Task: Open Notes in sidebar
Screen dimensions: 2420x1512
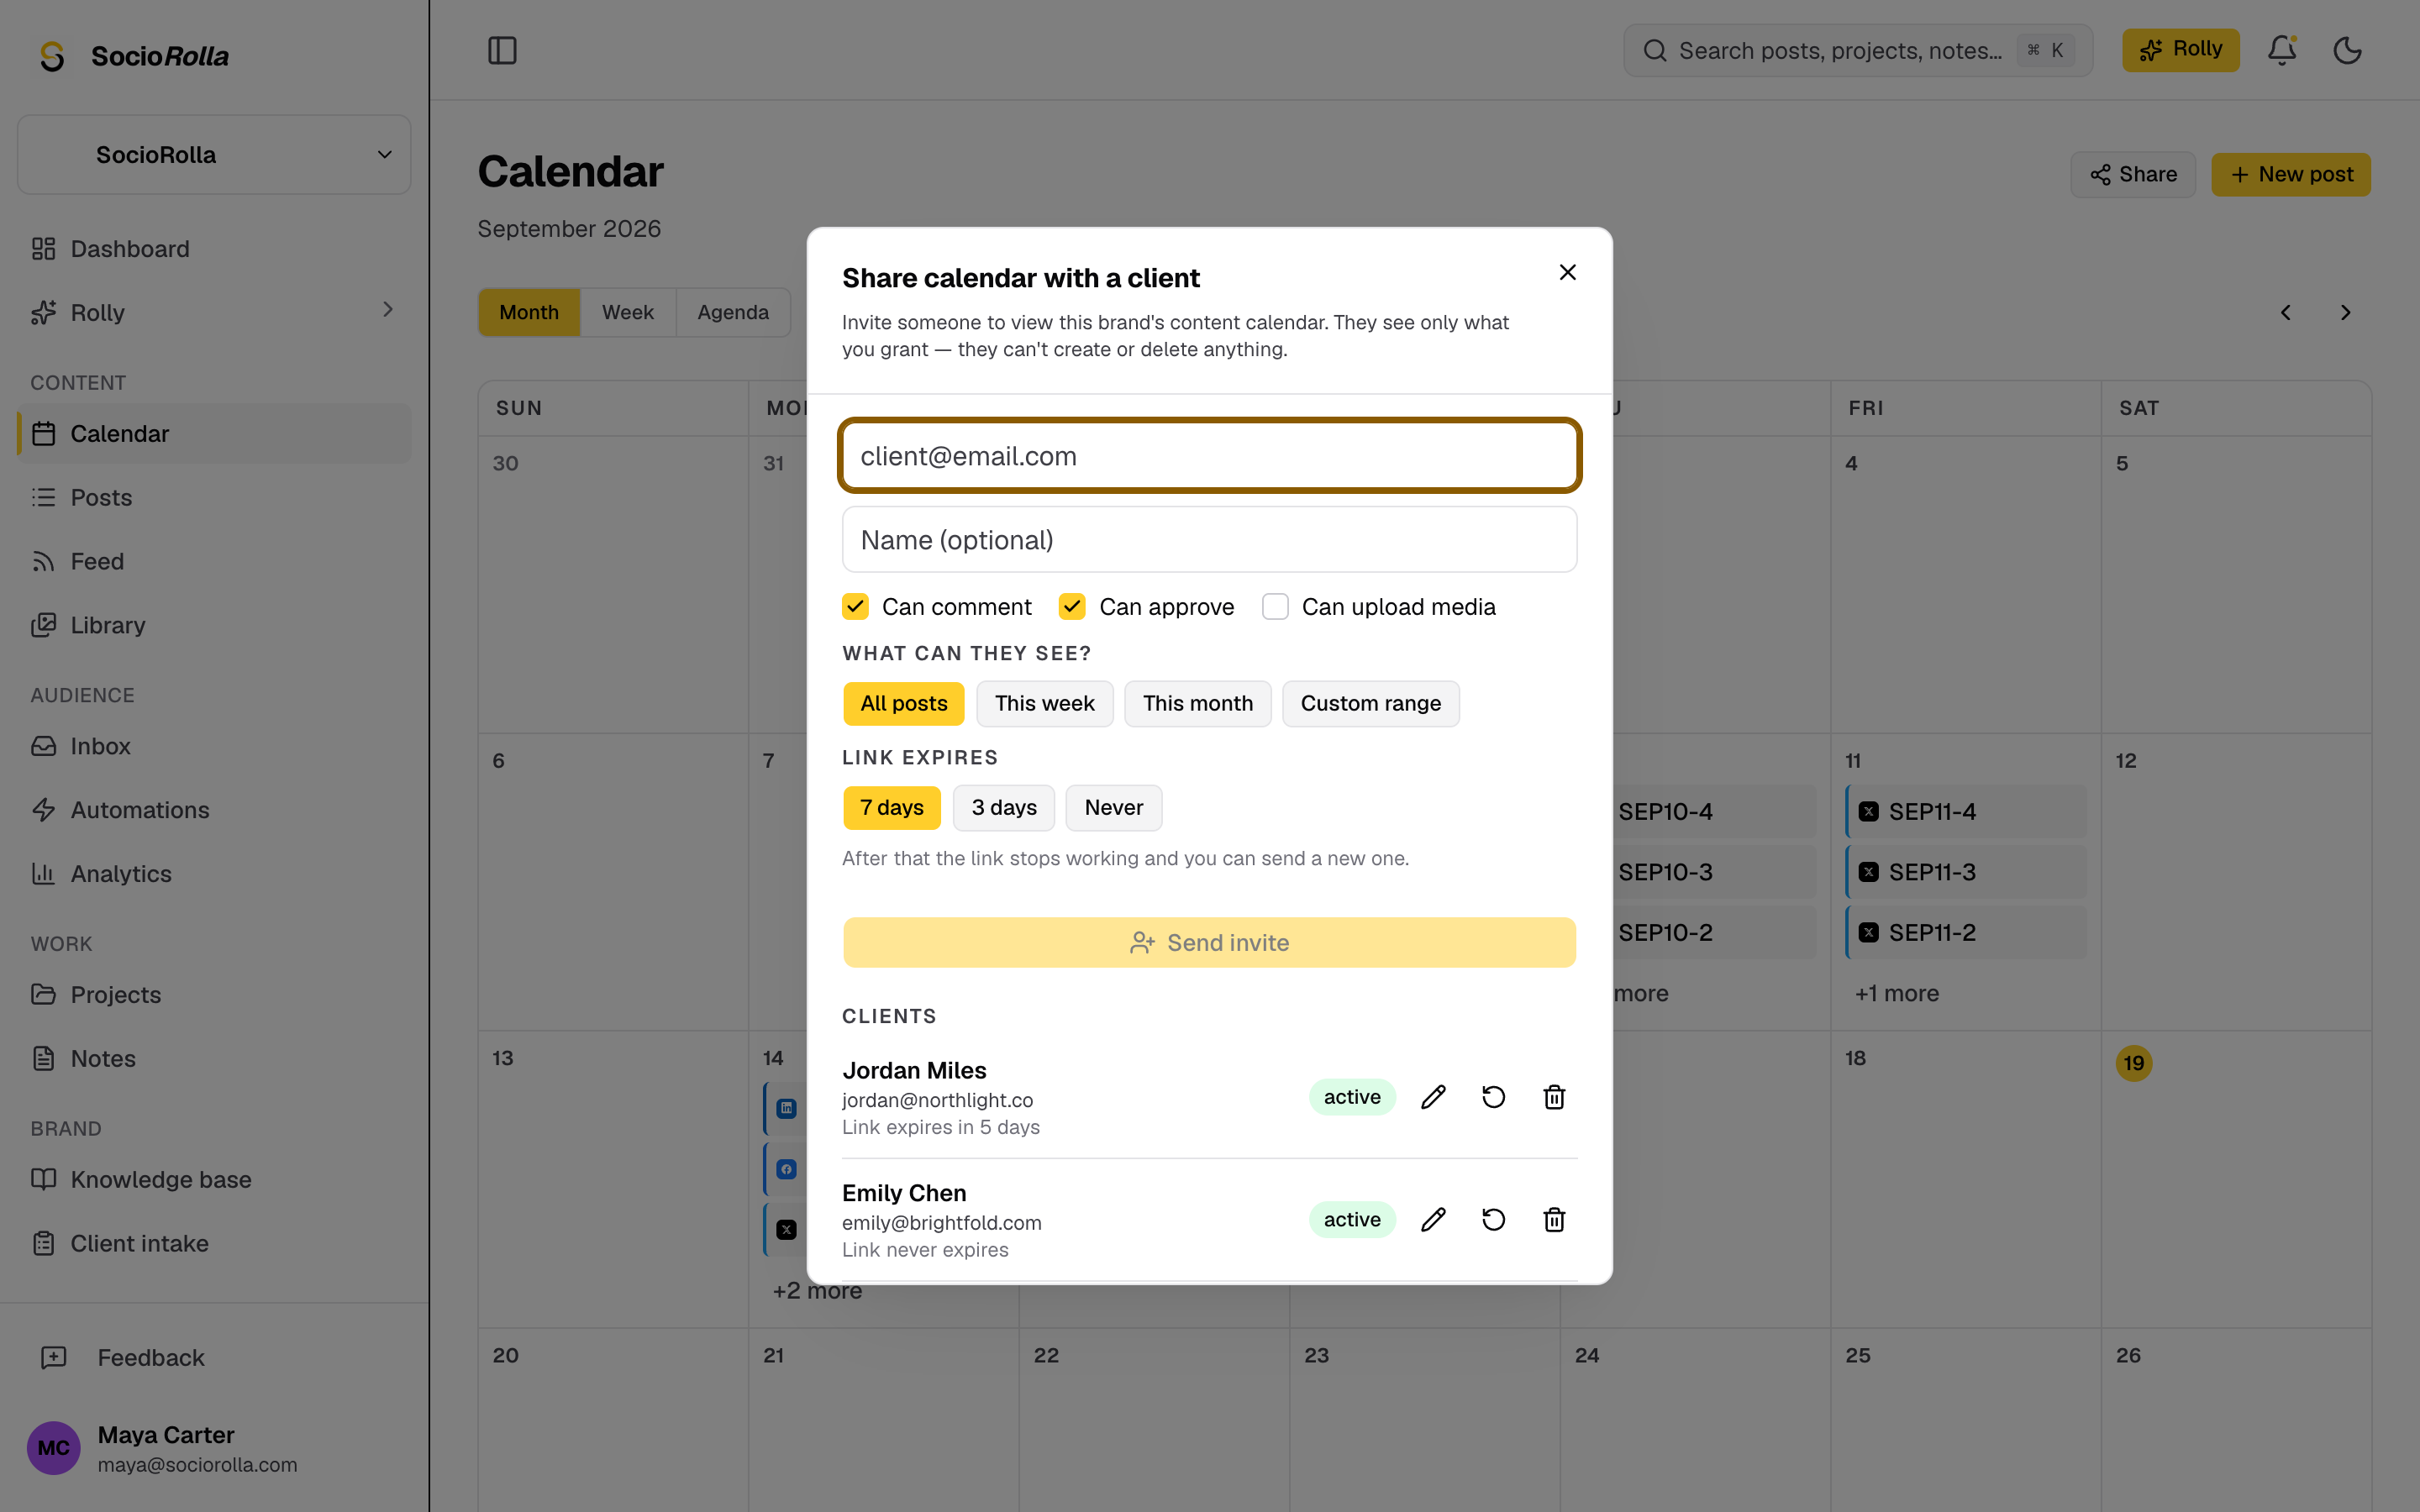Action: click(x=214, y=1059)
